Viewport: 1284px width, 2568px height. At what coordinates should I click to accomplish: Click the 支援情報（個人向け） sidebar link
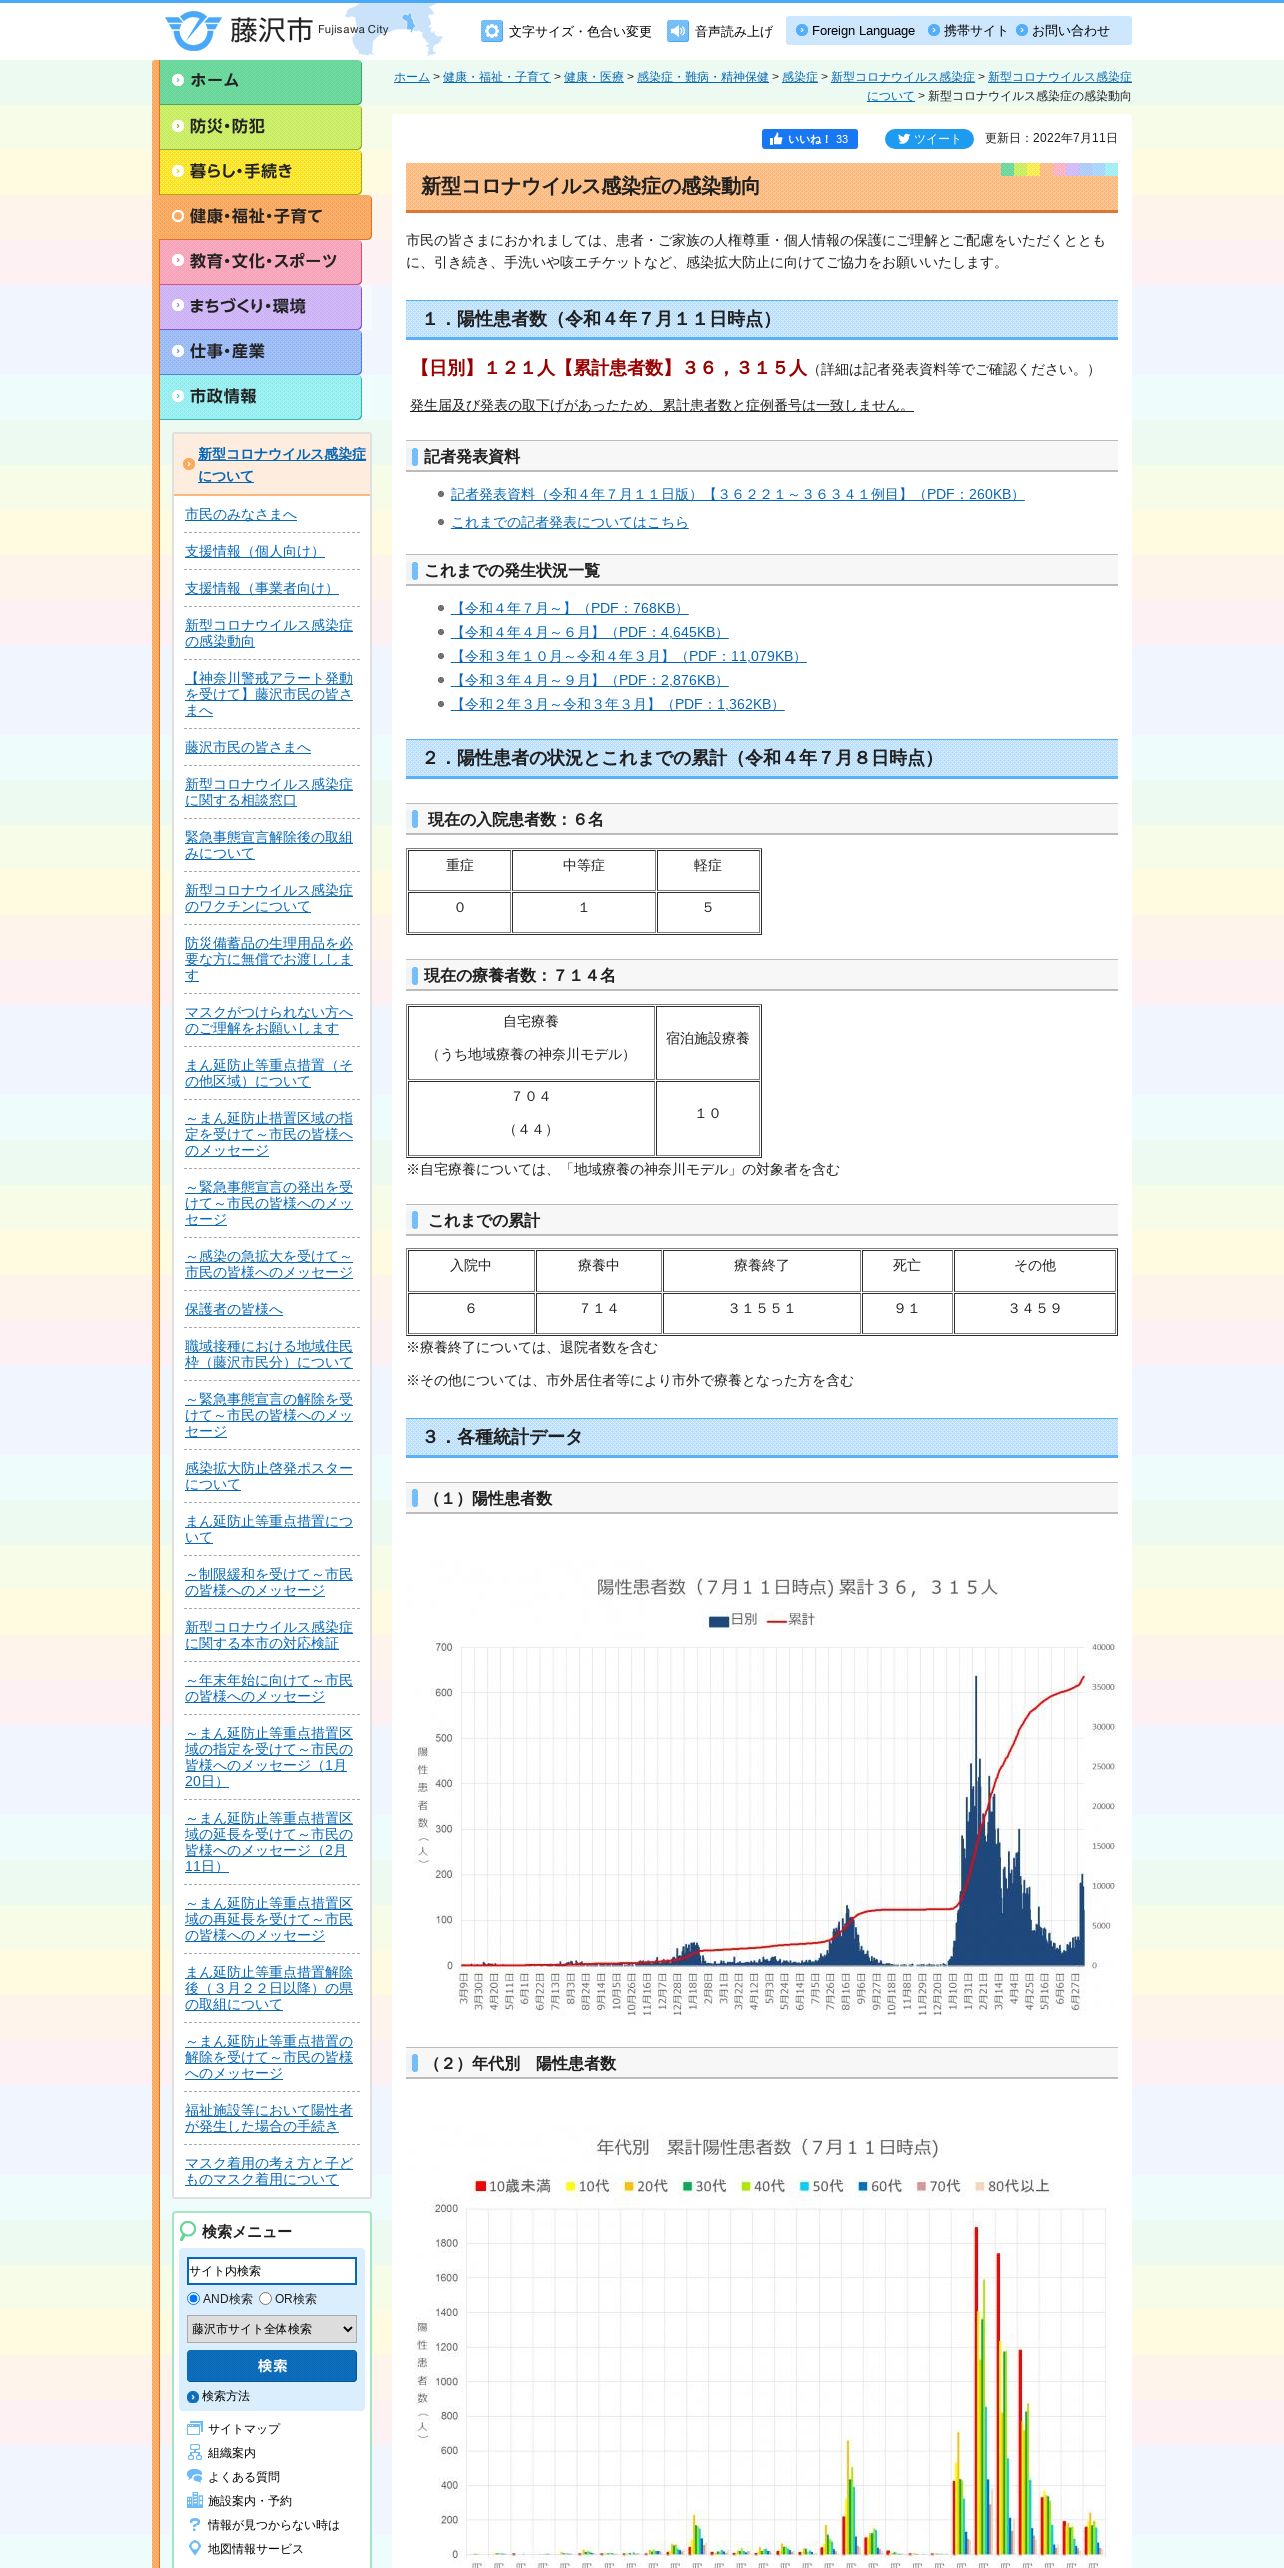(x=255, y=551)
